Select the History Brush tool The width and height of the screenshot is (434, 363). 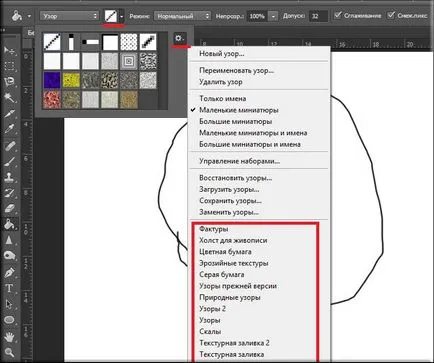(x=9, y=193)
